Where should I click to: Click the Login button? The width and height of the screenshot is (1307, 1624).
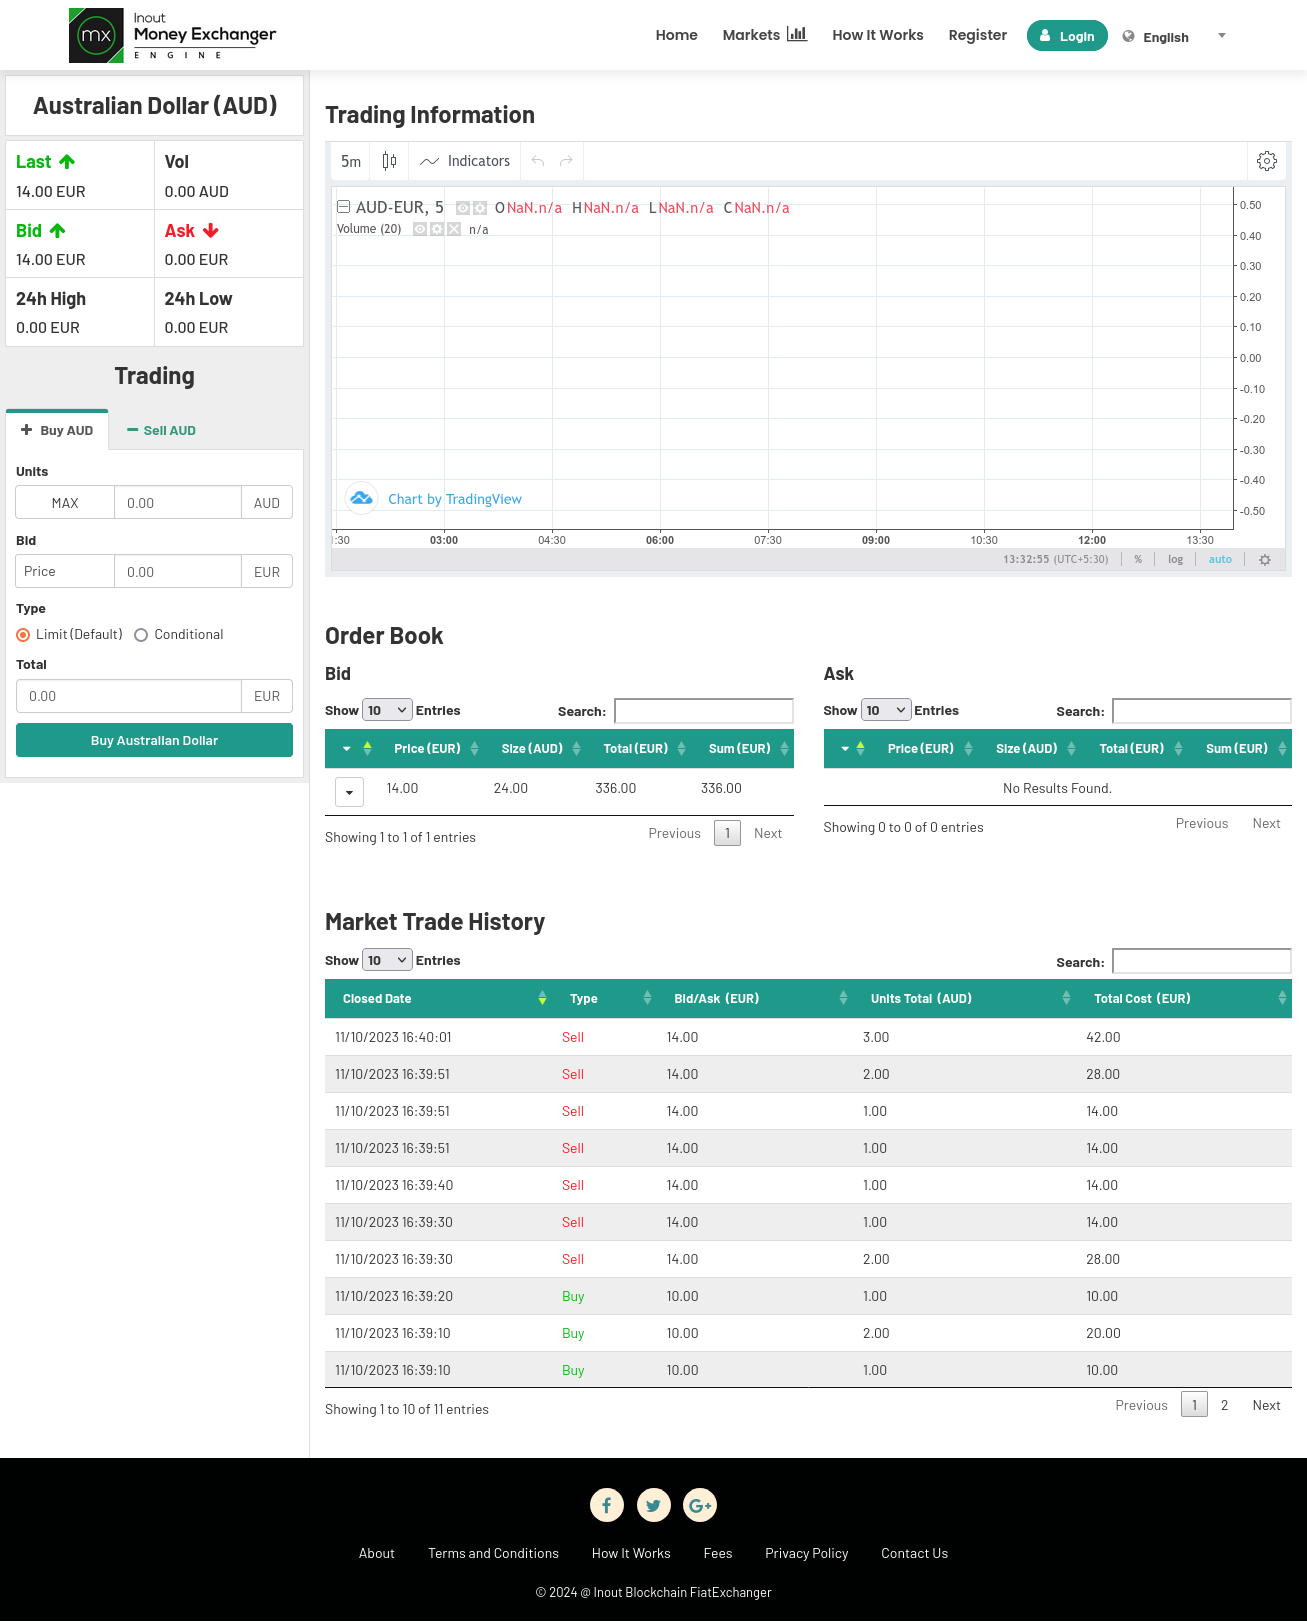pyautogui.click(x=1067, y=36)
